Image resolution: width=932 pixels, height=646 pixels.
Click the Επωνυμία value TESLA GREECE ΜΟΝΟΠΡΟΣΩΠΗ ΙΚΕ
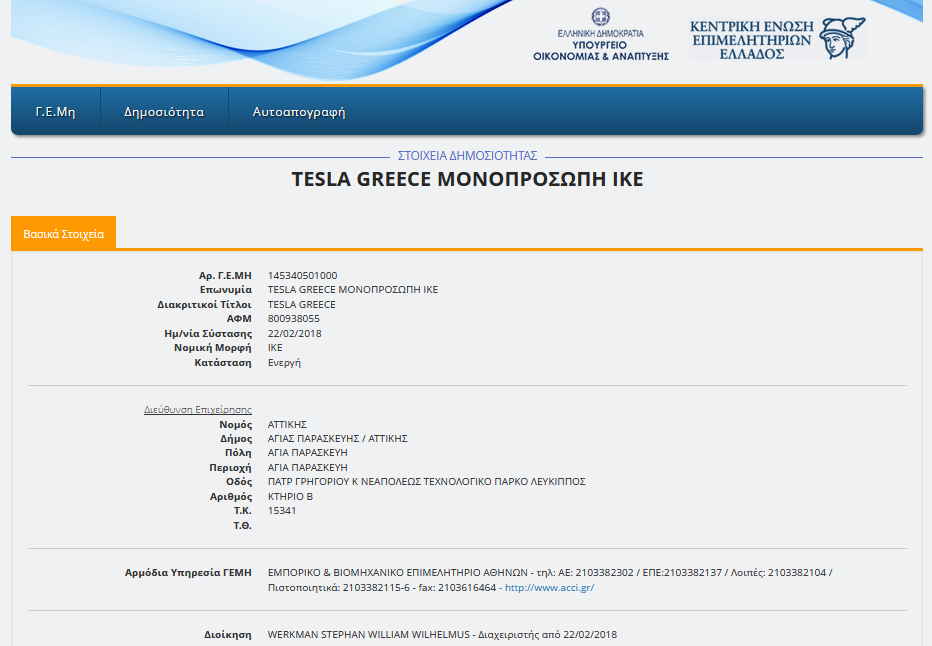(x=352, y=289)
